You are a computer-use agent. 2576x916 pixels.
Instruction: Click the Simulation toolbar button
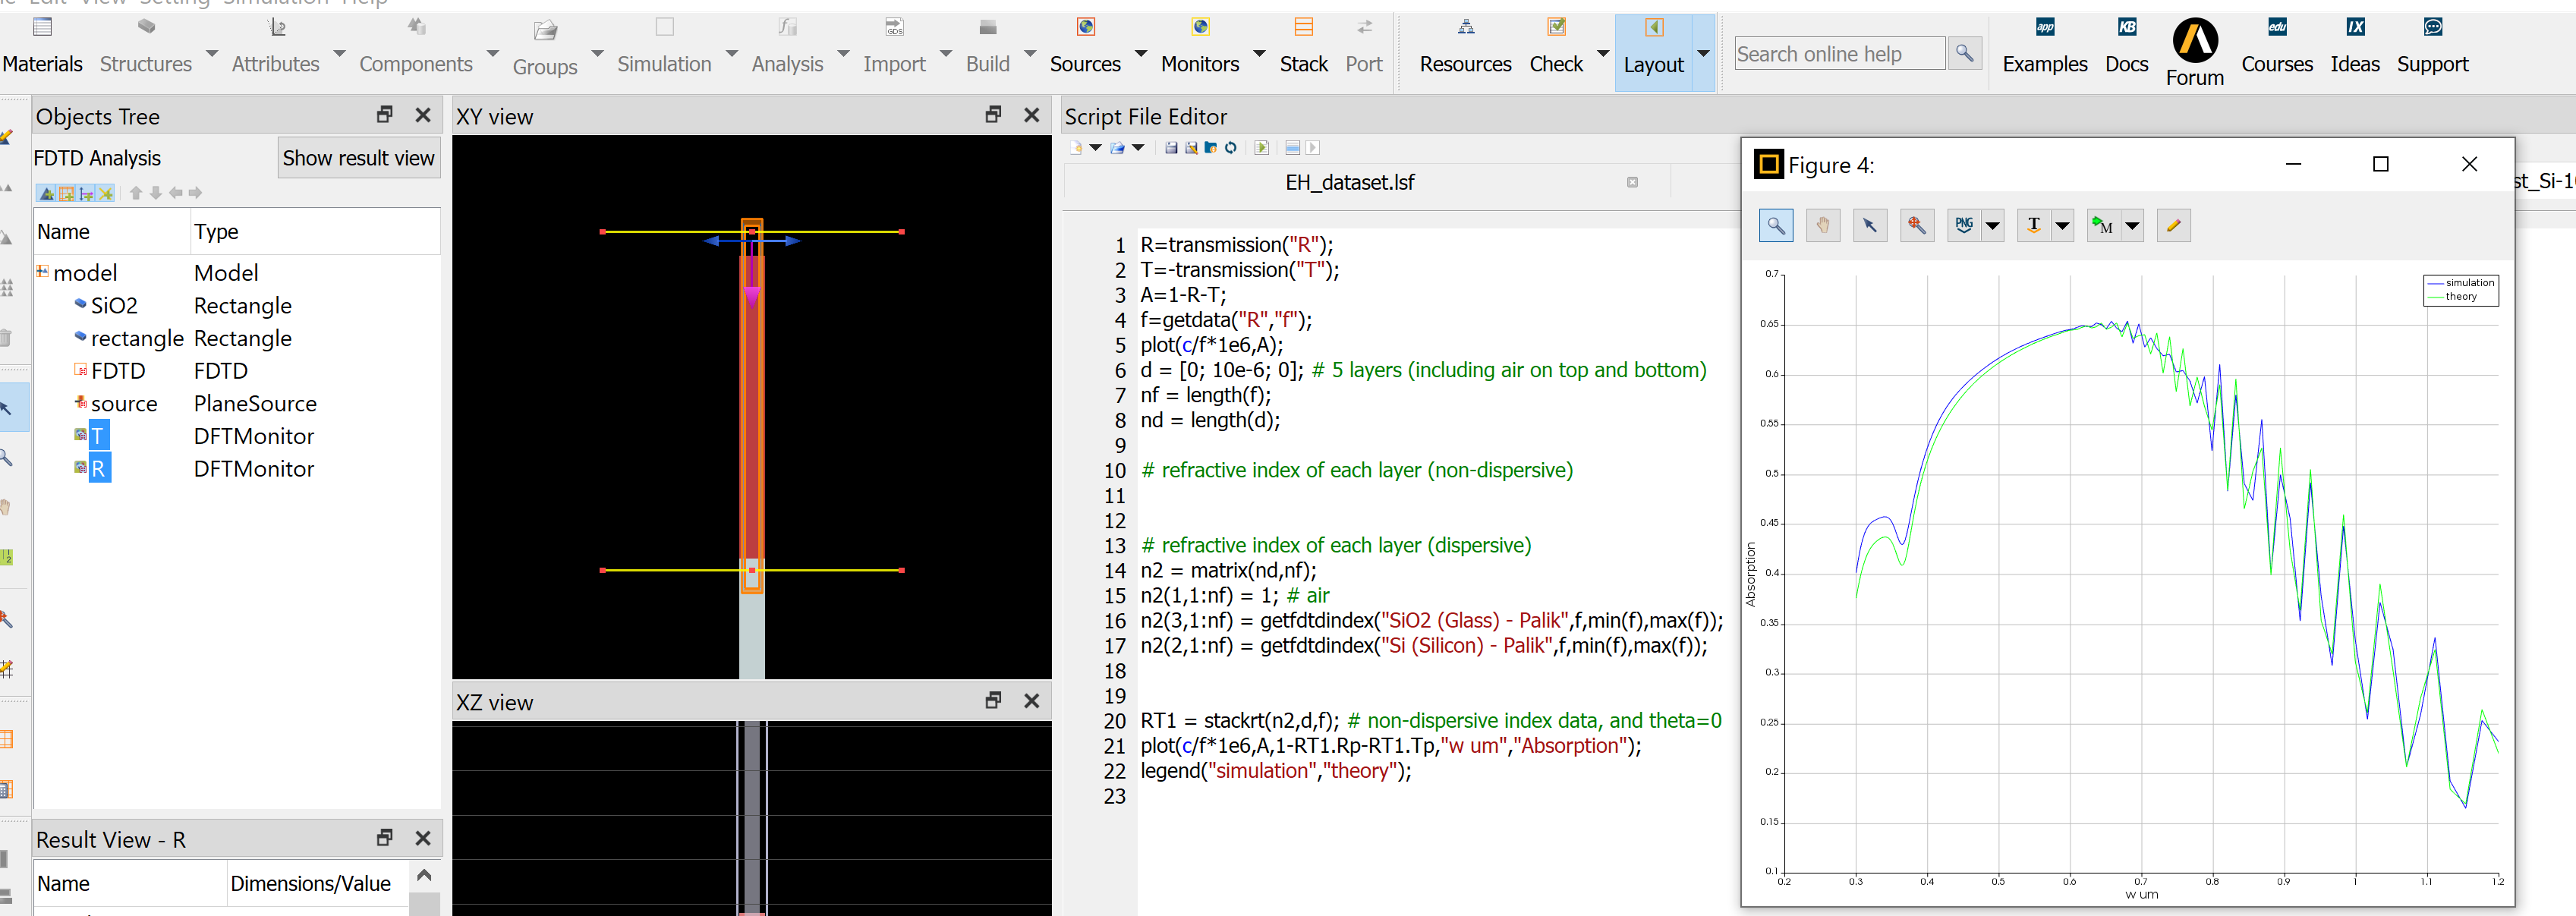(664, 48)
